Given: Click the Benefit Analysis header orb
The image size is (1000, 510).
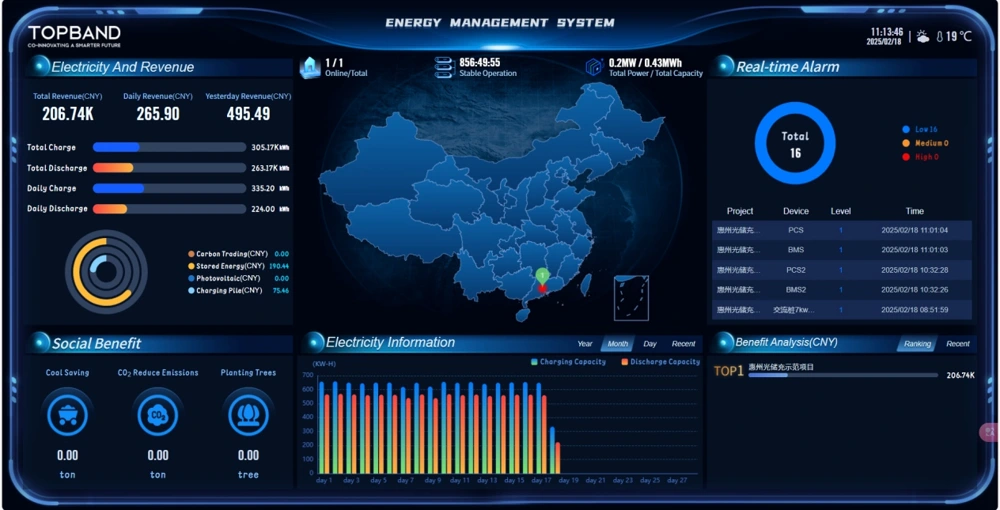Looking at the screenshot, I should (724, 342).
